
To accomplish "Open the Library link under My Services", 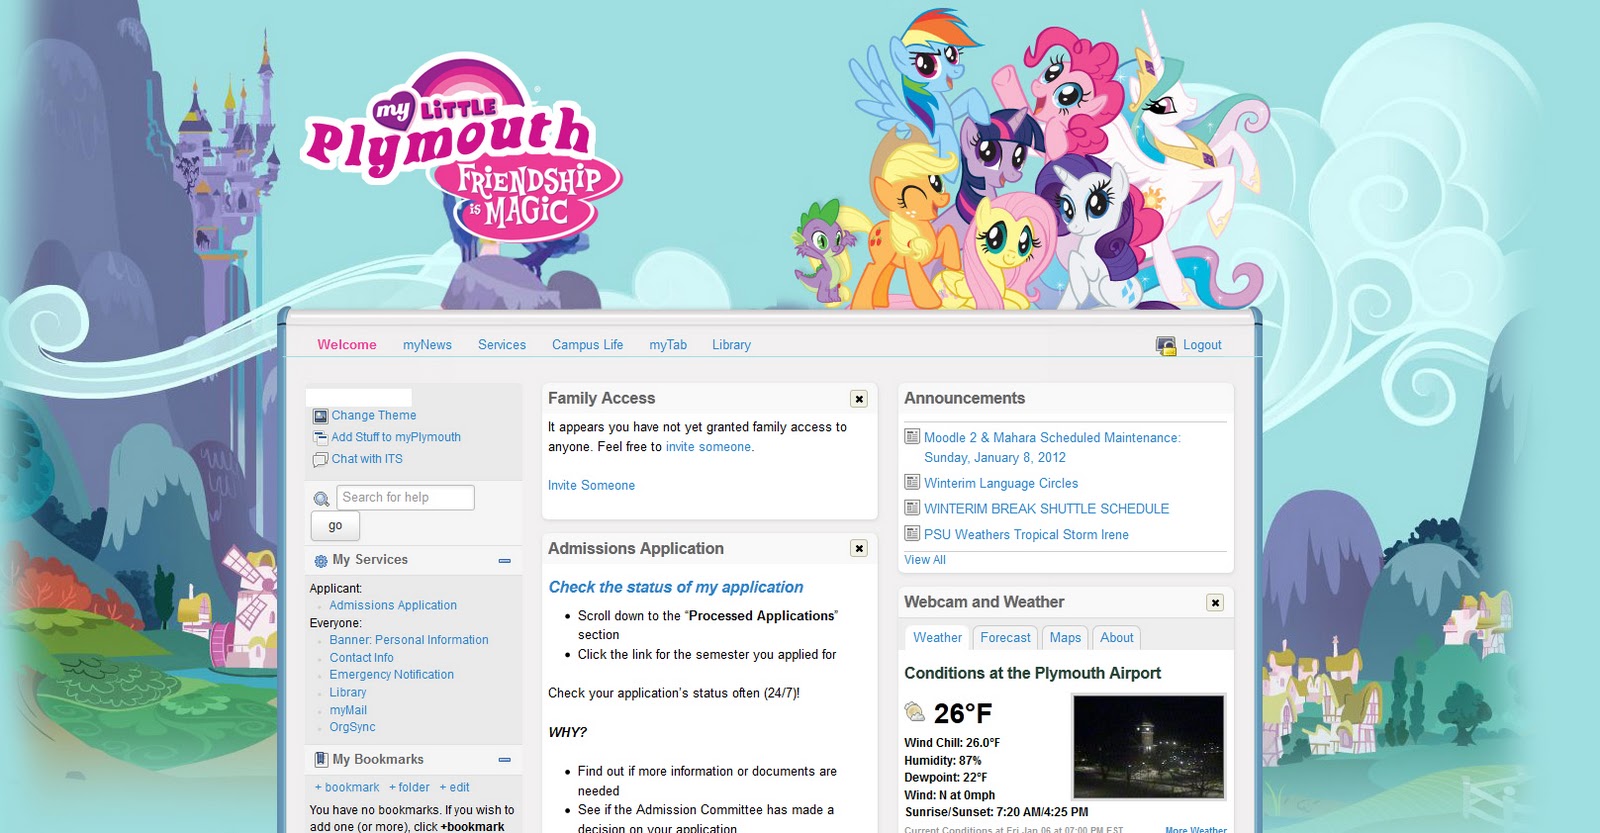I will pyautogui.click(x=348, y=693).
